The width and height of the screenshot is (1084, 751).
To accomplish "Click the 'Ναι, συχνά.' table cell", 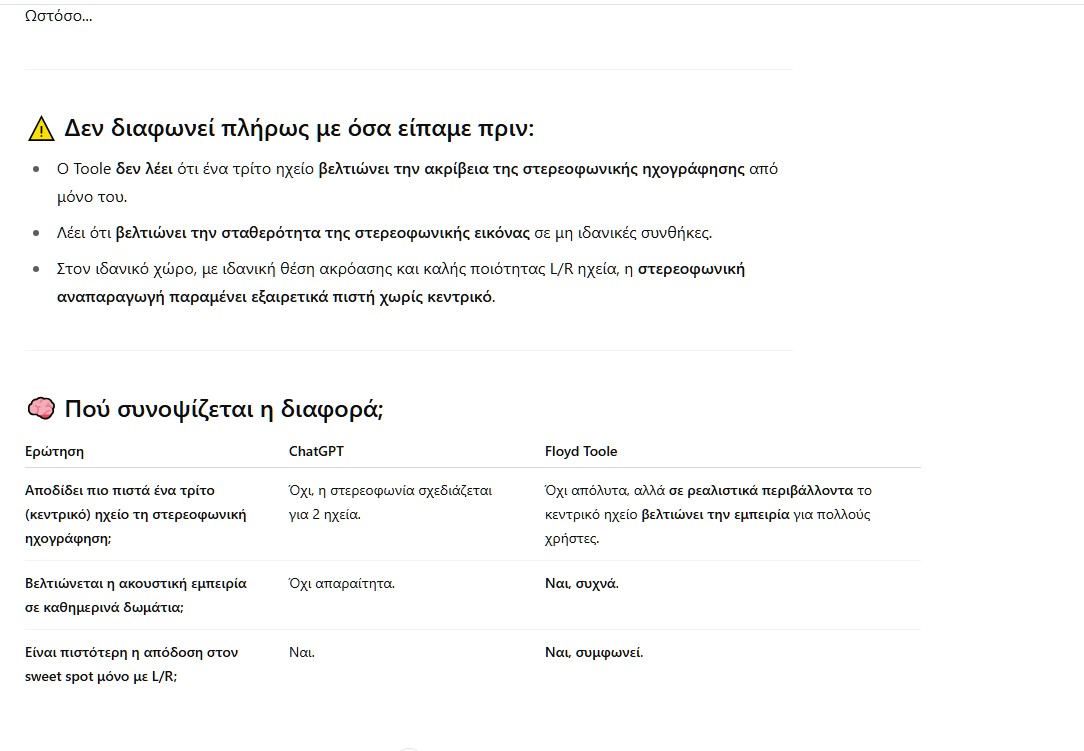I will click(581, 583).
